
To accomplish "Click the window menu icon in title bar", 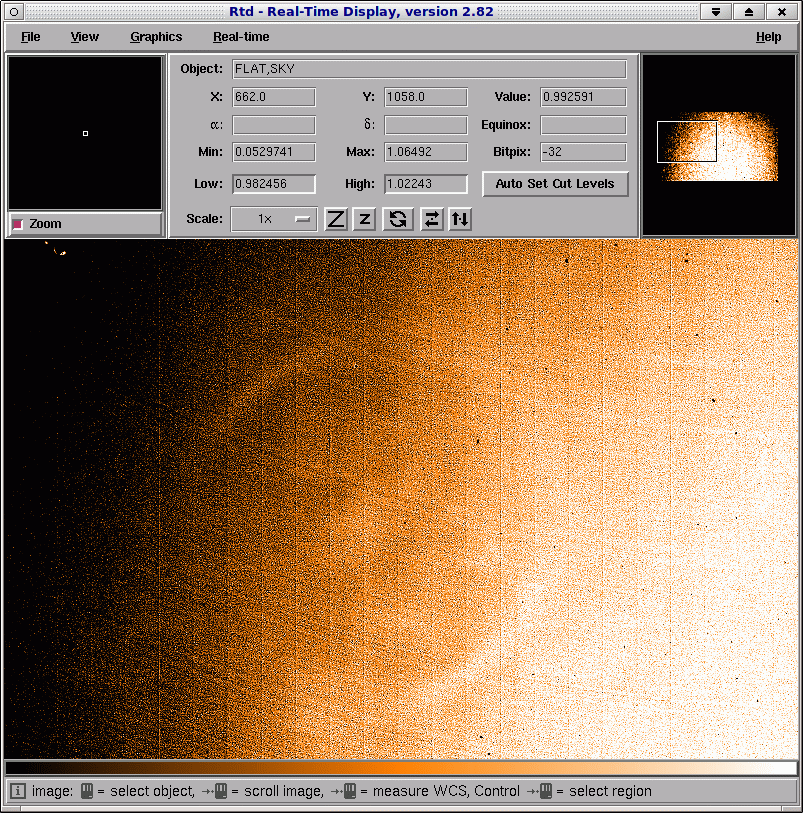I will [14, 12].
